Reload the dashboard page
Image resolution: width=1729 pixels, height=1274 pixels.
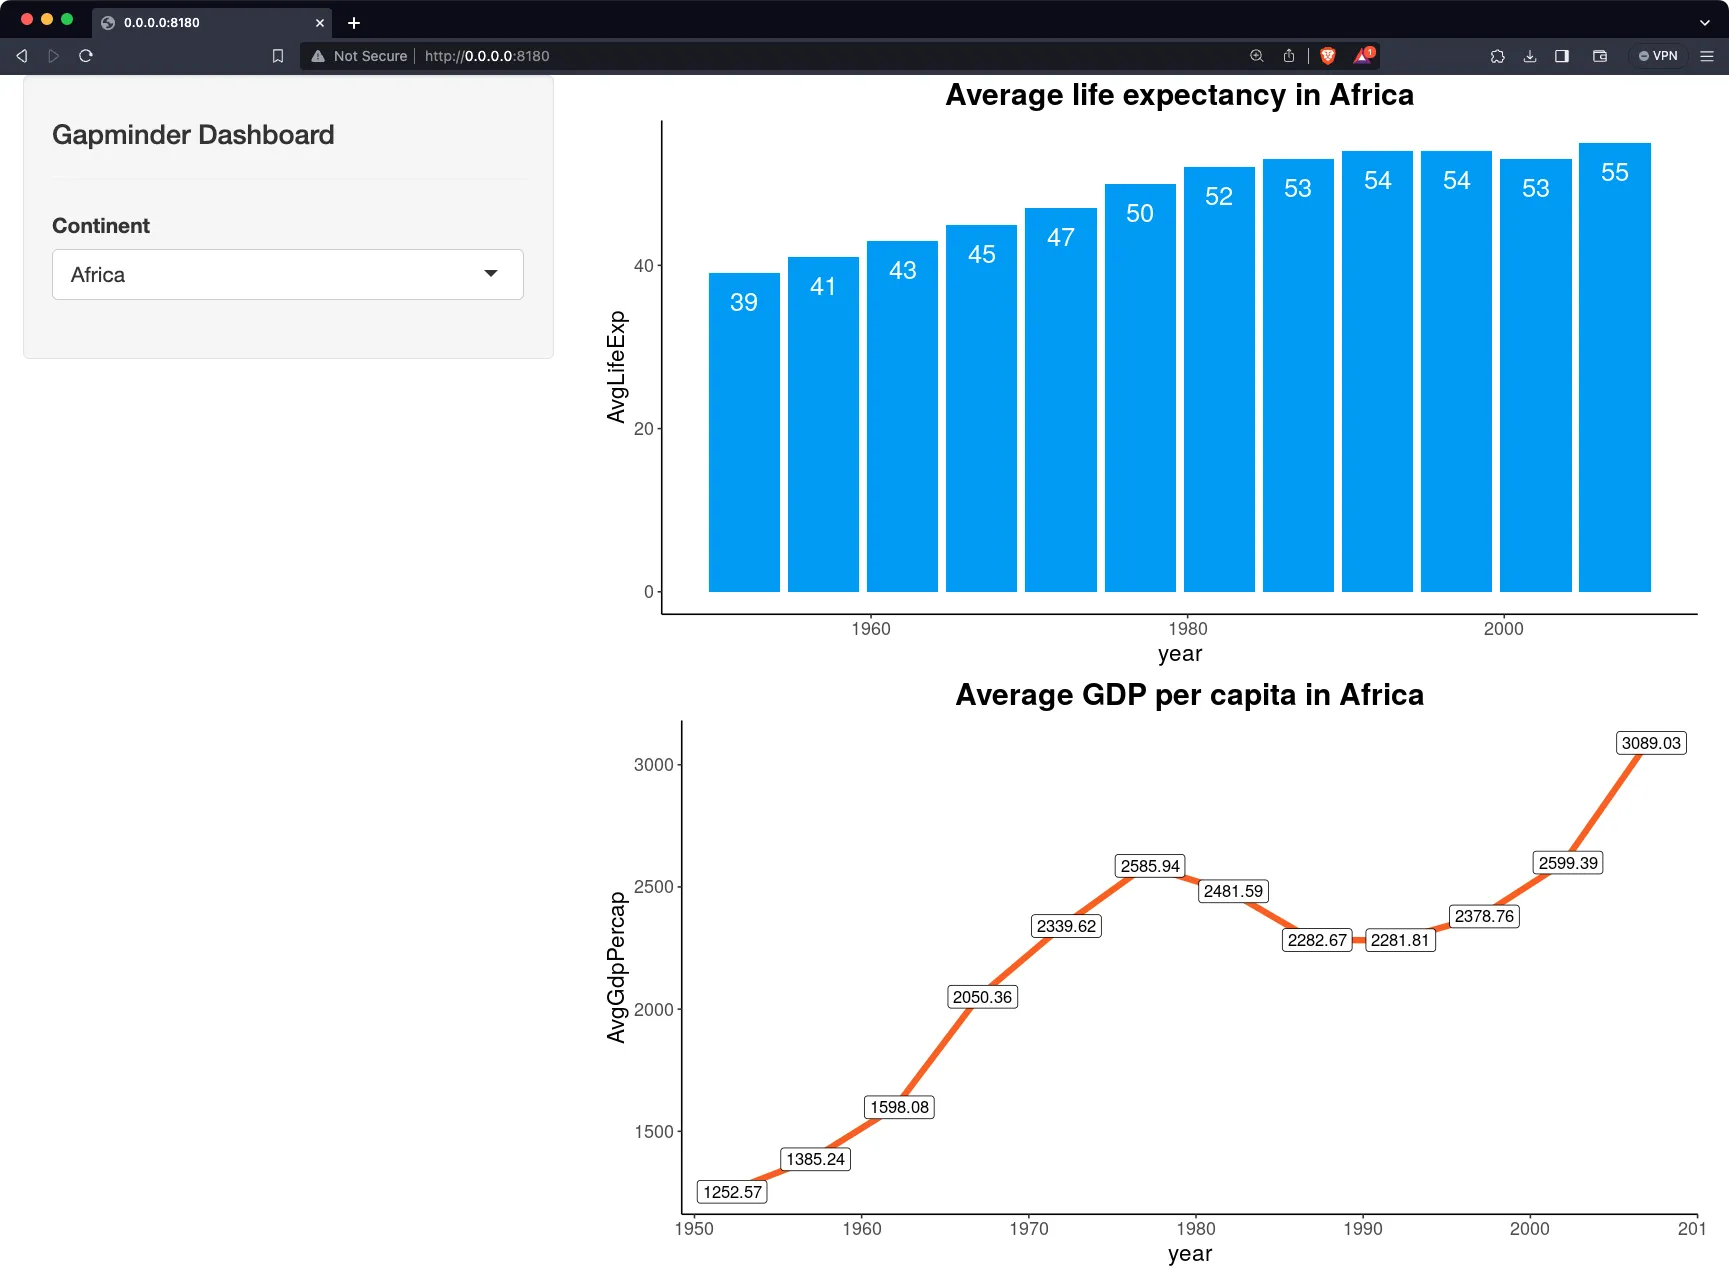tap(86, 56)
